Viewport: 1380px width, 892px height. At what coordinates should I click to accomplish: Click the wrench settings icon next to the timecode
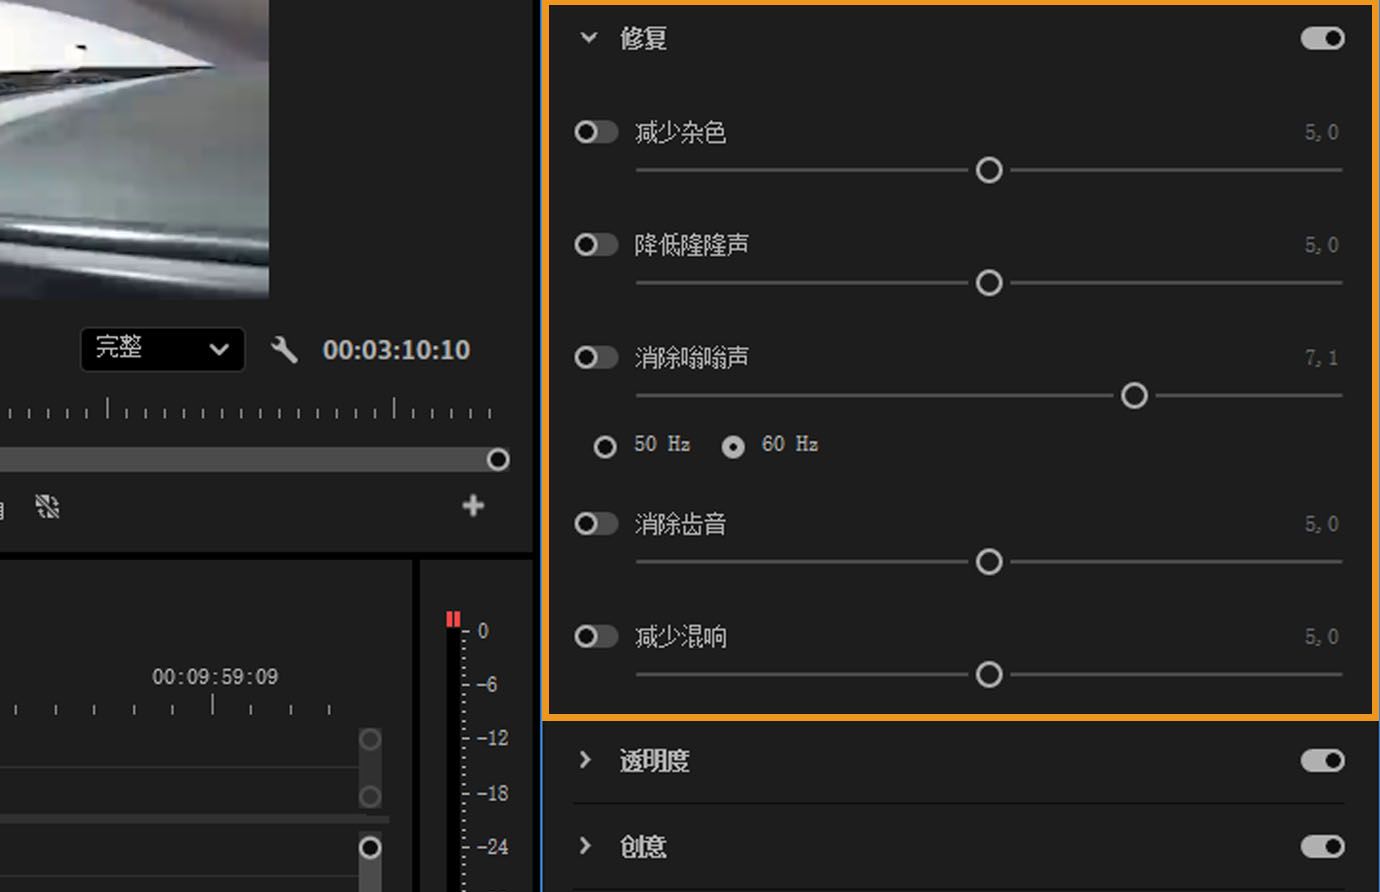pos(284,350)
